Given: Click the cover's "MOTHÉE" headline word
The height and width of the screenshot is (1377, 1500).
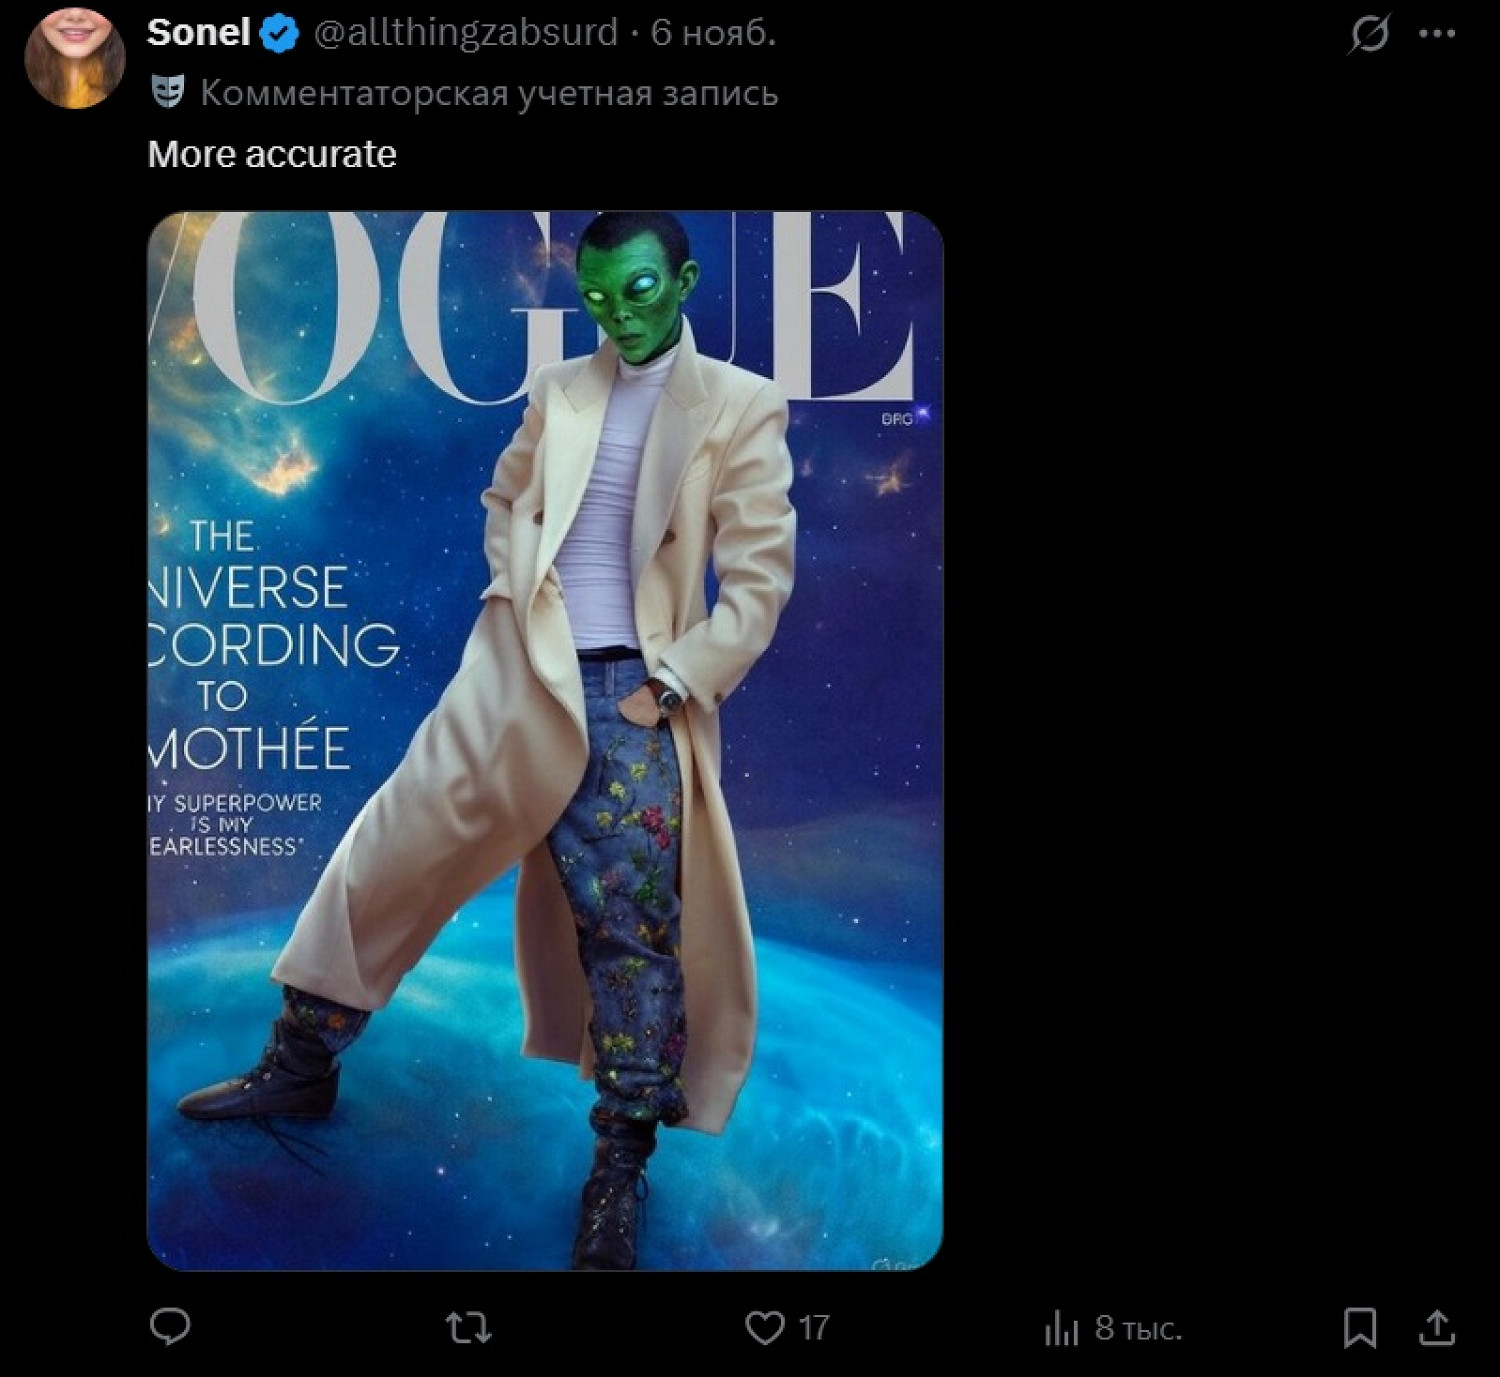Looking at the screenshot, I should [x=250, y=749].
